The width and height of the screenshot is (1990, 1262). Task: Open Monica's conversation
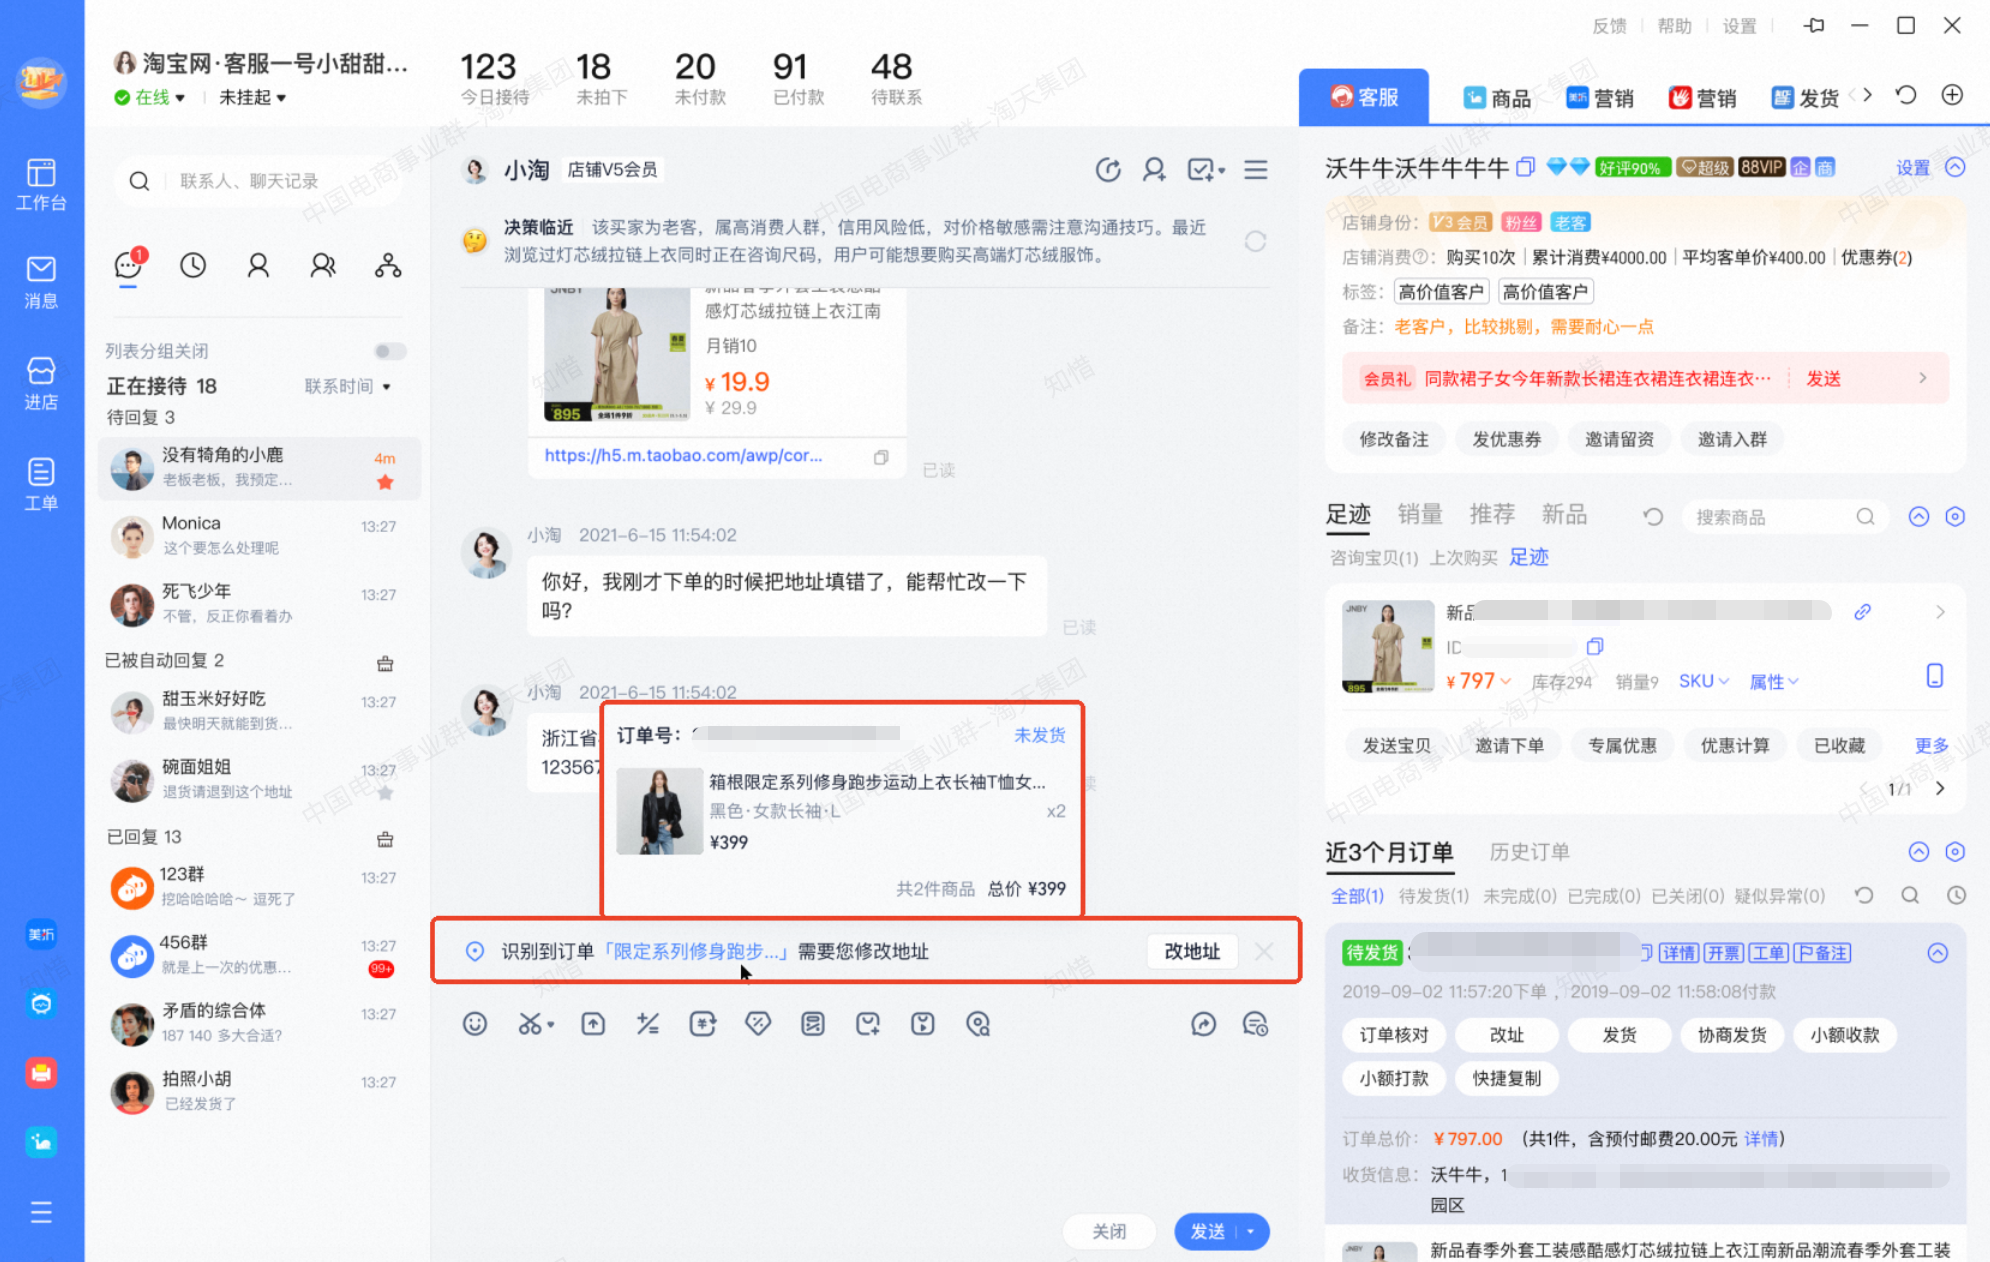[260, 536]
